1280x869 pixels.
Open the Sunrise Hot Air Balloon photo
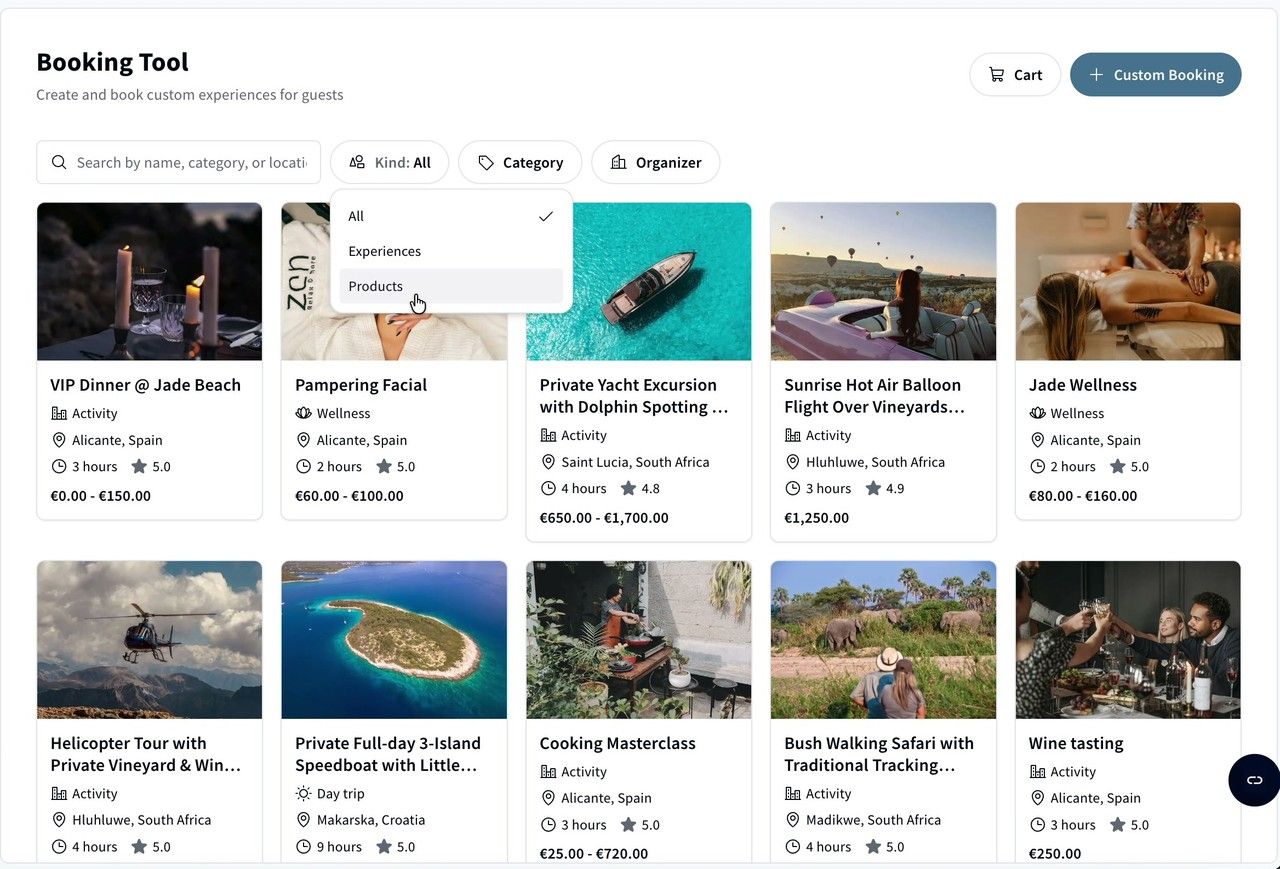884,282
